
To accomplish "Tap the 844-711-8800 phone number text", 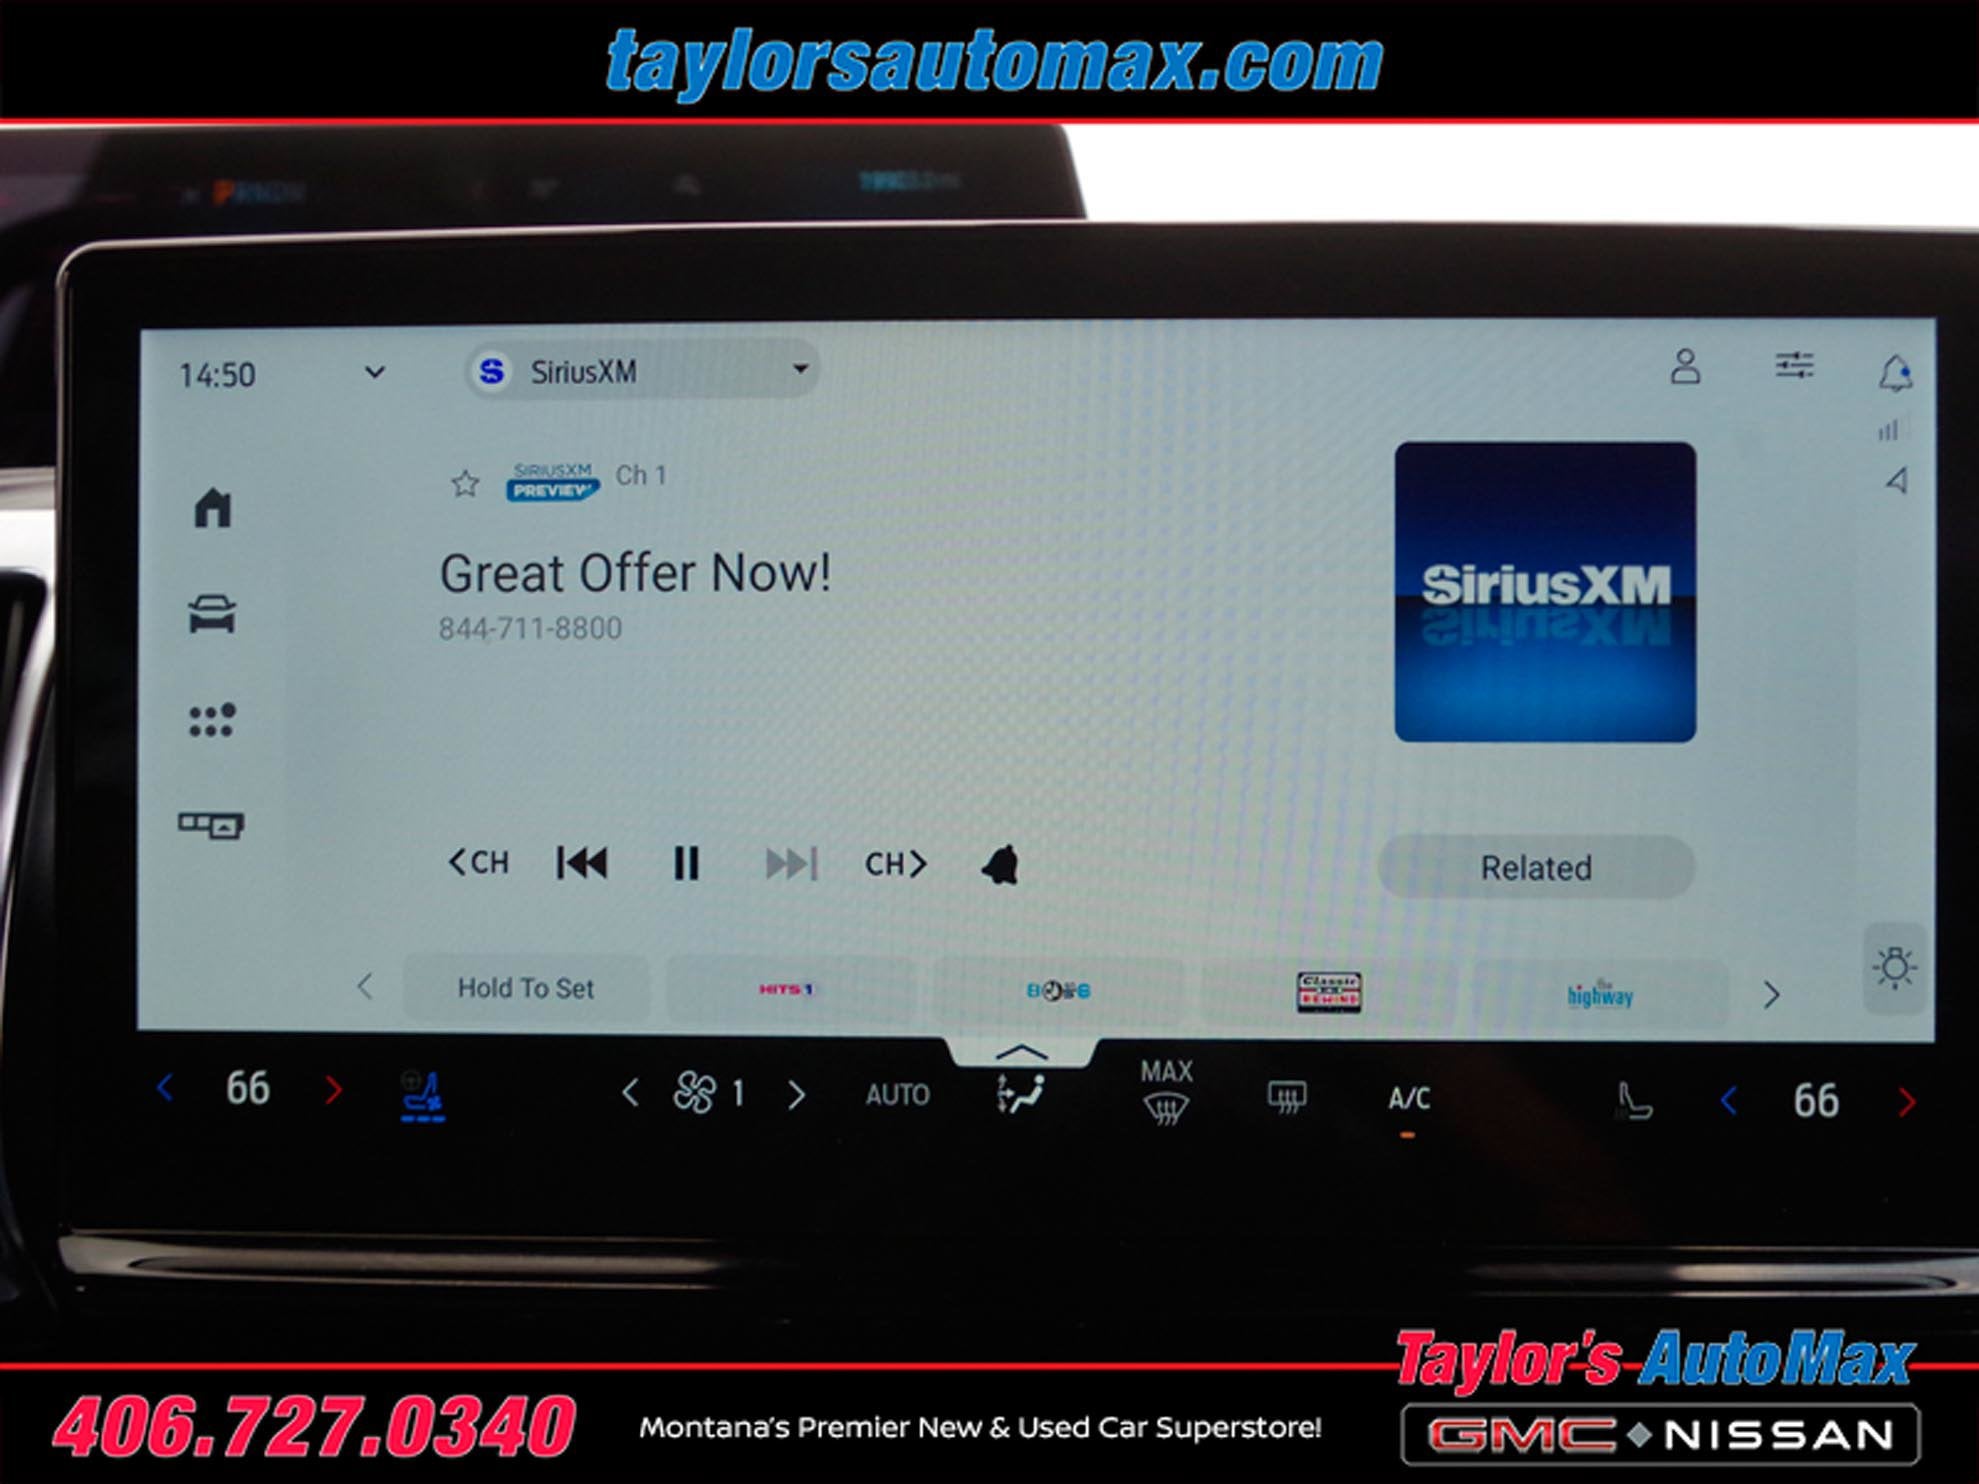I will [530, 628].
